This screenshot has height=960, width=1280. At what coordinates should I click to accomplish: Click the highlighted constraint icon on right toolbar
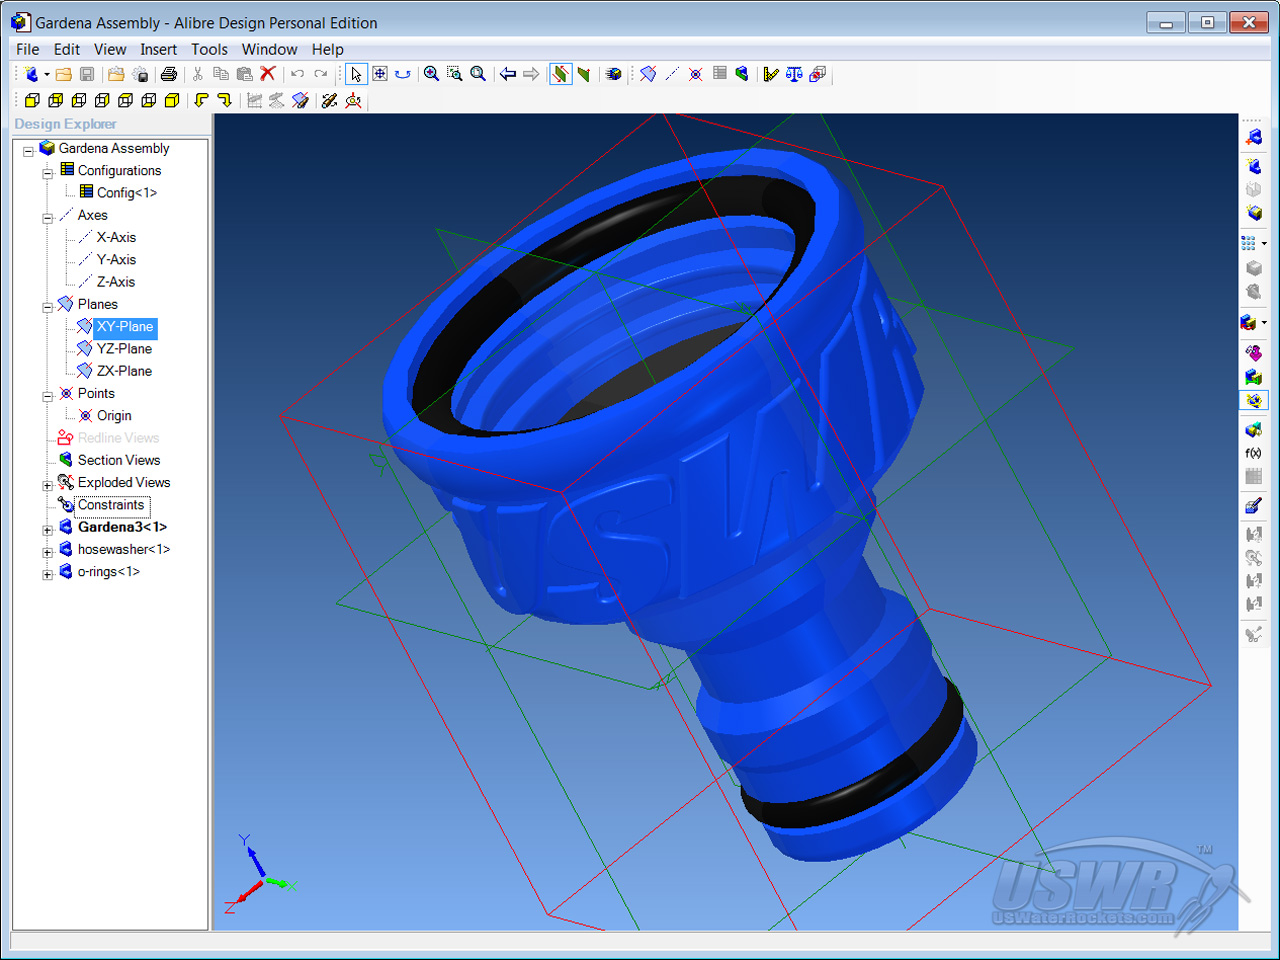[x=1254, y=401]
